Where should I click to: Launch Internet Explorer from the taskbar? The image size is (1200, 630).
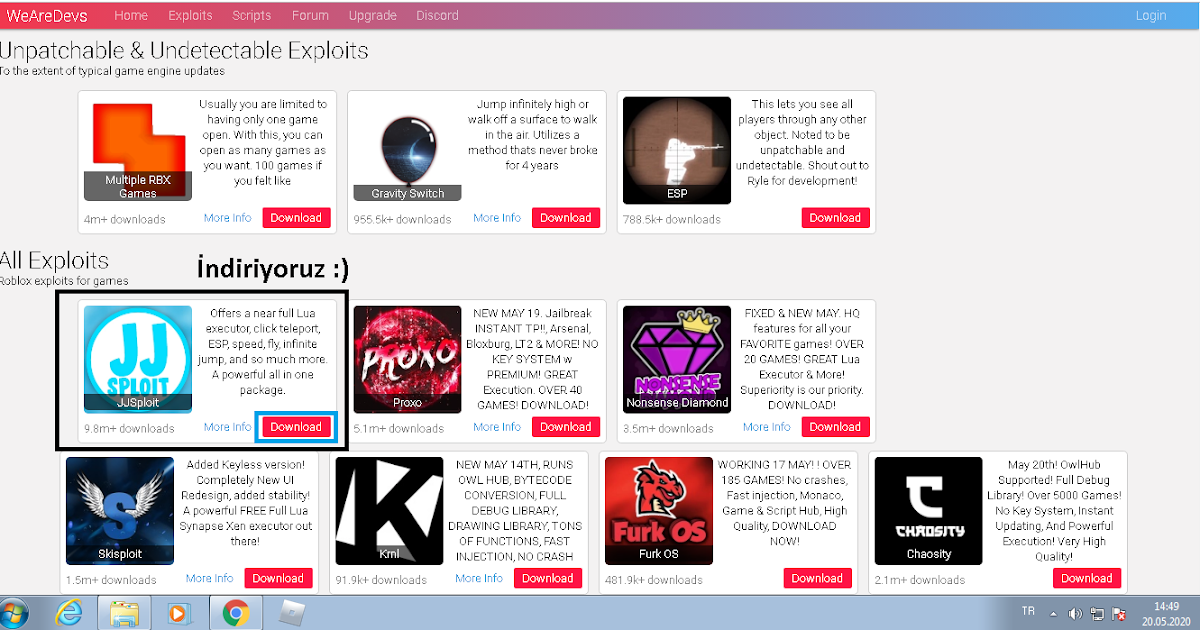click(x=70, y=612)
